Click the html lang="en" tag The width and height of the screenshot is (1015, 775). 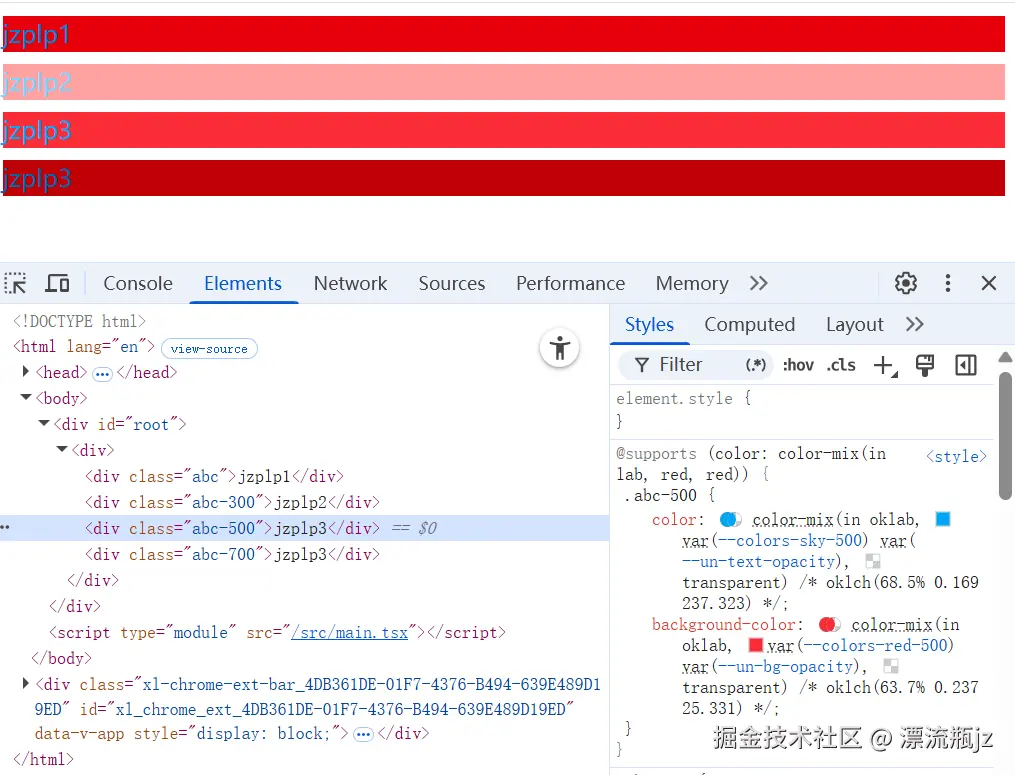pyautogui.click(x=84, y=347)
